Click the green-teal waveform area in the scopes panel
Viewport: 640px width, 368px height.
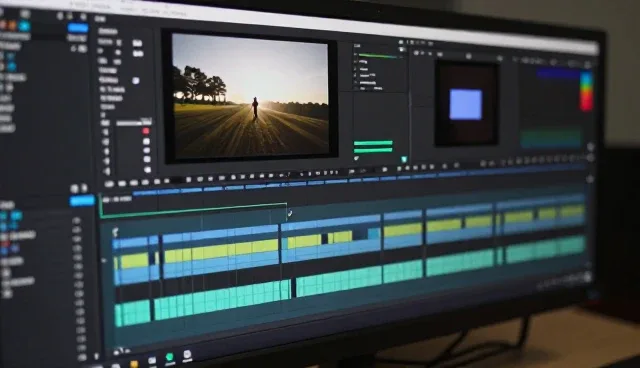(x=551, y=138)
